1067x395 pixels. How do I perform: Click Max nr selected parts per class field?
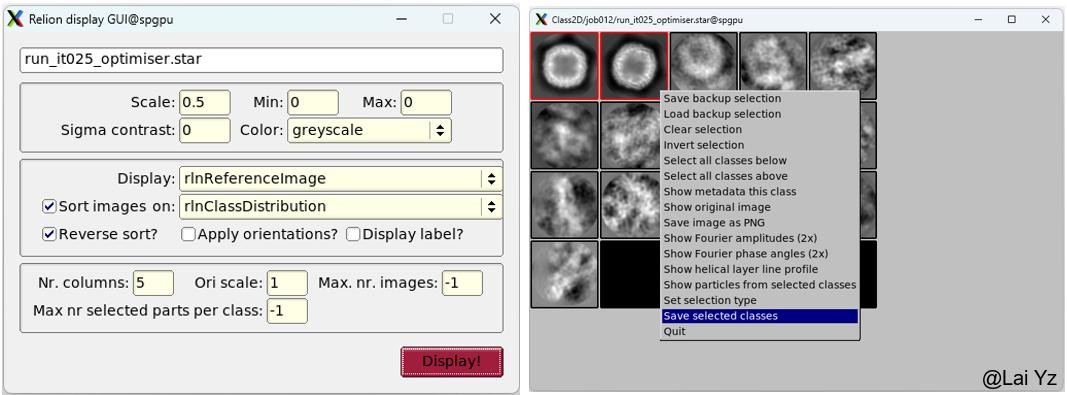287,311
